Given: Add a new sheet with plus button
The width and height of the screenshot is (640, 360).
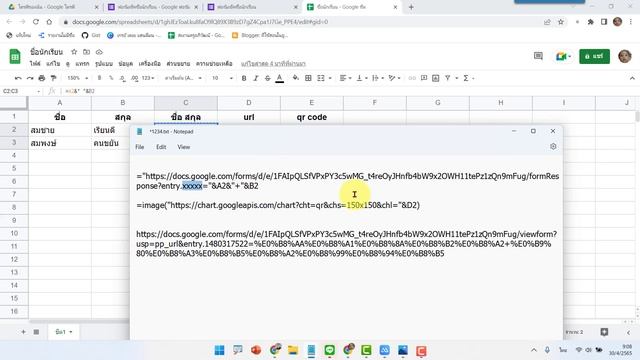Looking at the screenshot, I should coord(23,332).
